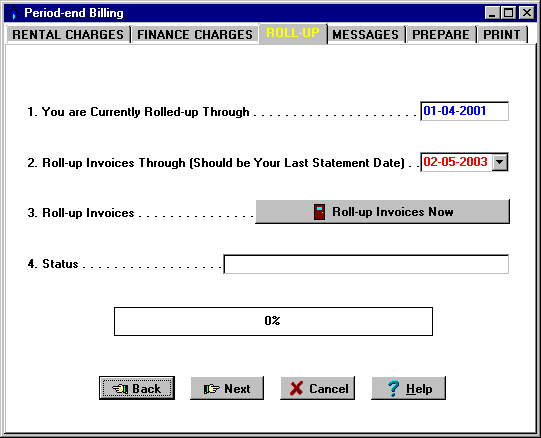541x438 pixels.
Task: Open the statement date dropdown arrow
Action: pos(500,162)
